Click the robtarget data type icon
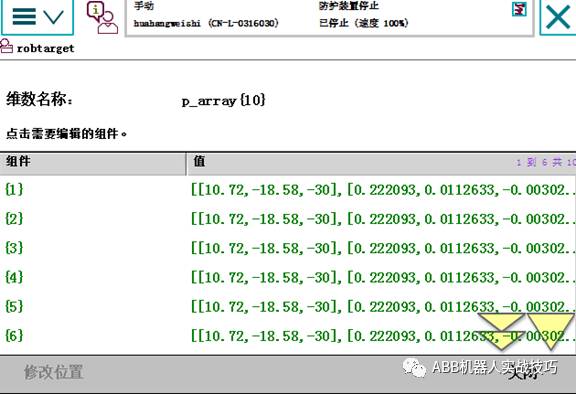The width and height of the screenshot is (576, 394). (6, 46)
